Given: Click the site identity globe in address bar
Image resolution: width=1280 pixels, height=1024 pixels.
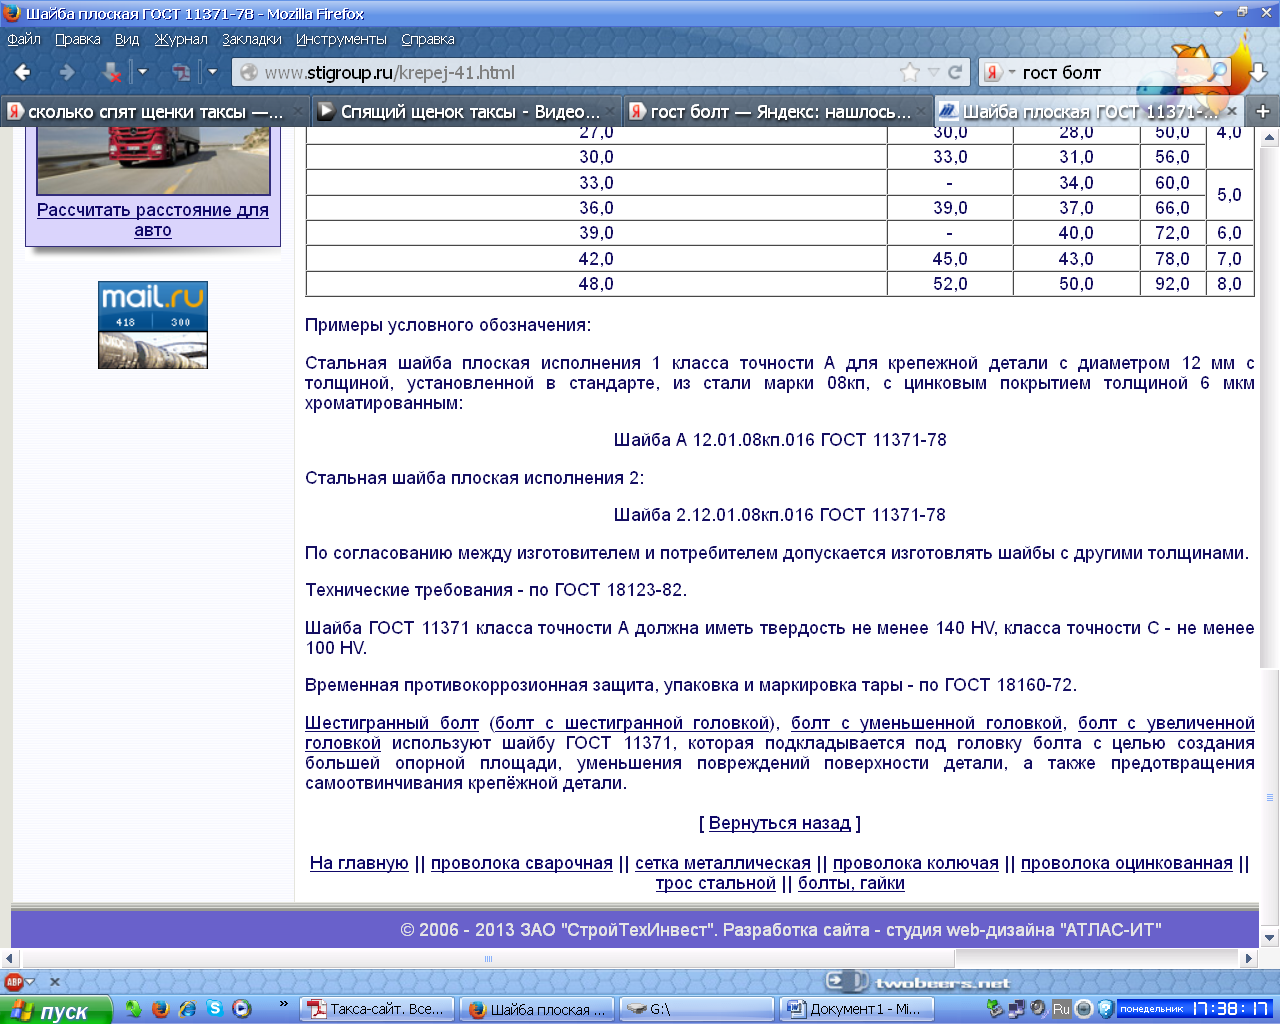Looking at the screenshot, I should tap(249, 72).
